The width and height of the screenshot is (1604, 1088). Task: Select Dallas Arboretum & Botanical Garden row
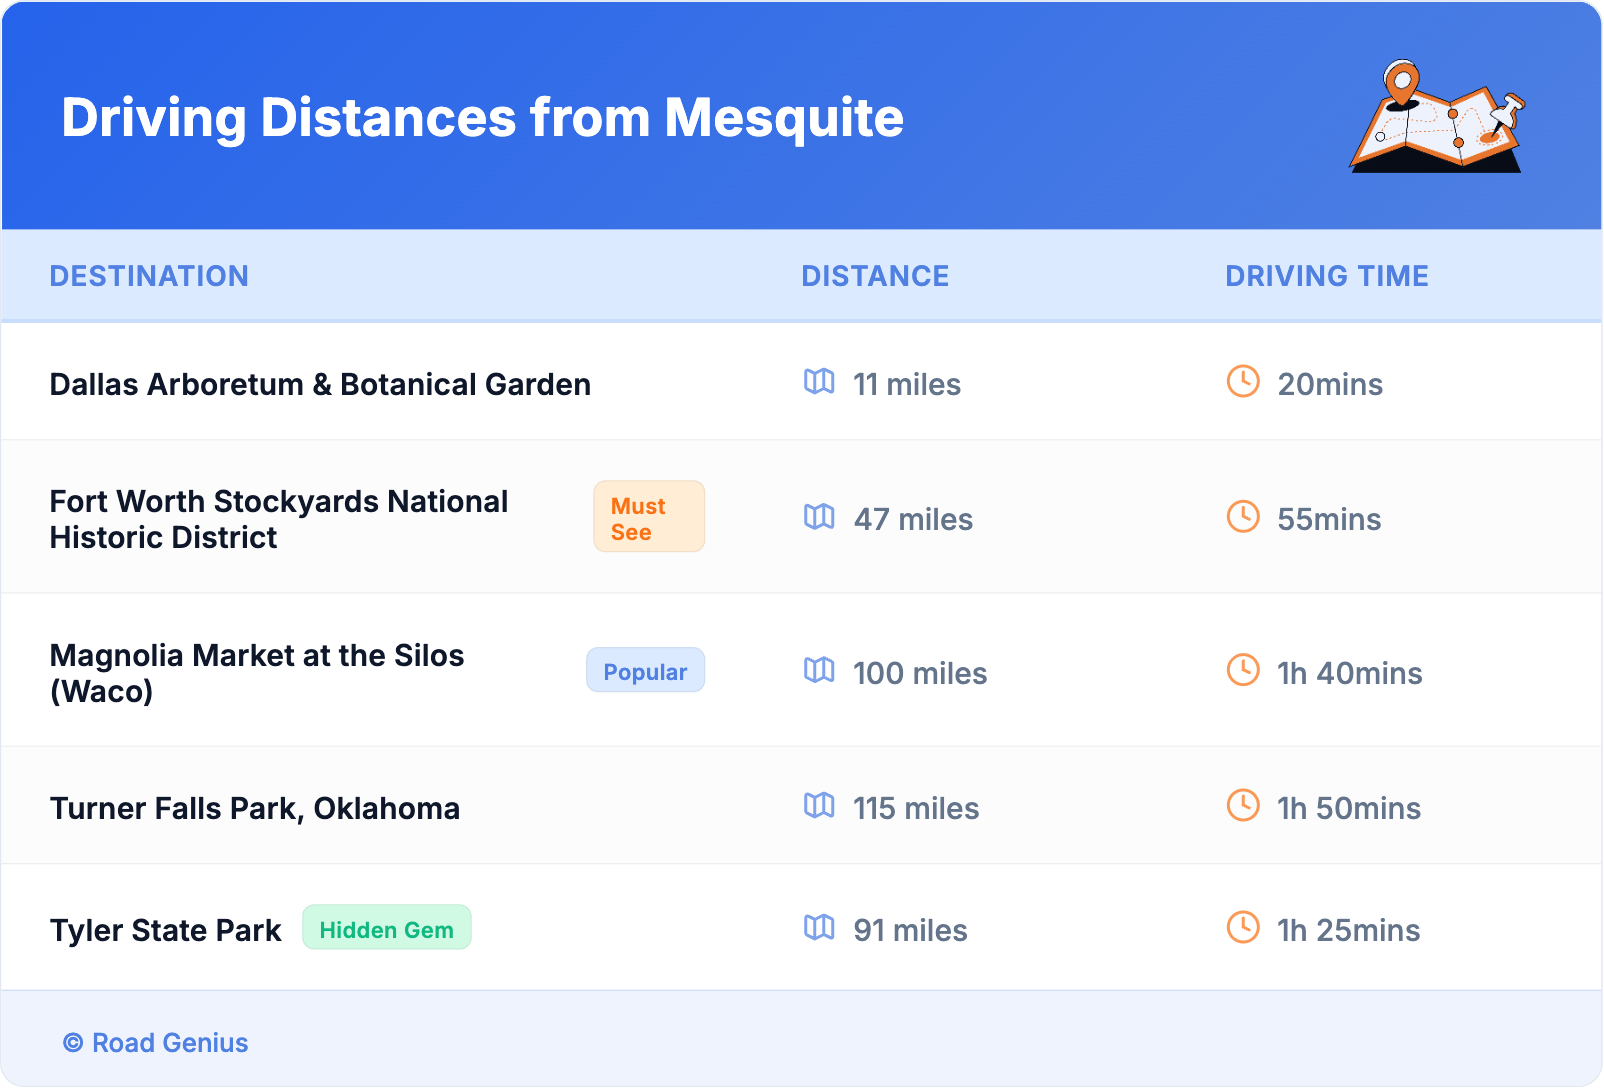click(320, 385)
